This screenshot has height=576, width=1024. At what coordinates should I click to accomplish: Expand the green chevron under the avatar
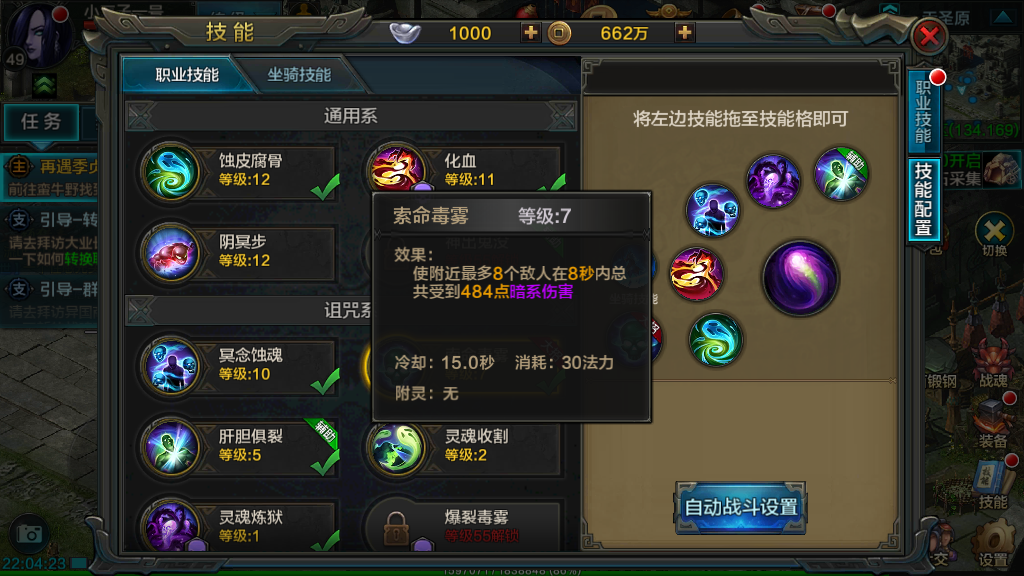click(44, 86)
